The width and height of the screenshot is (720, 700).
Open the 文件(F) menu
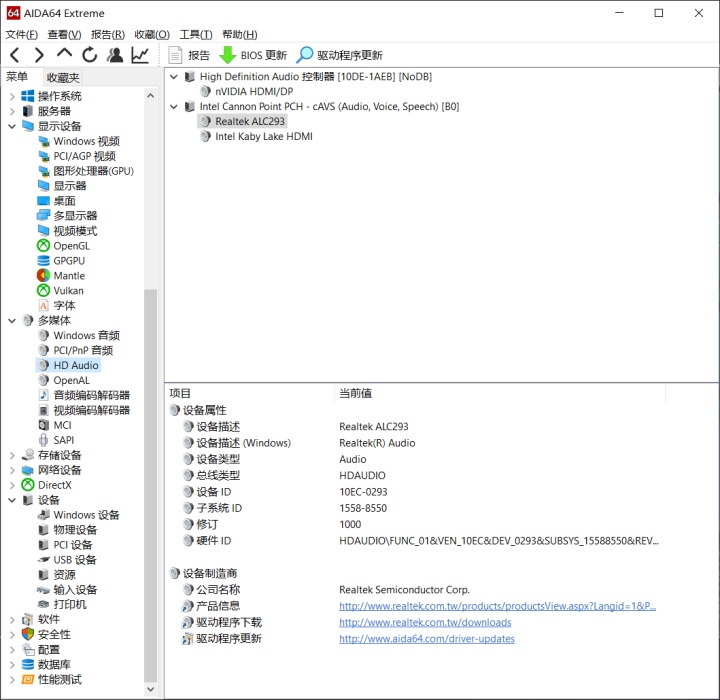[22, 34]
